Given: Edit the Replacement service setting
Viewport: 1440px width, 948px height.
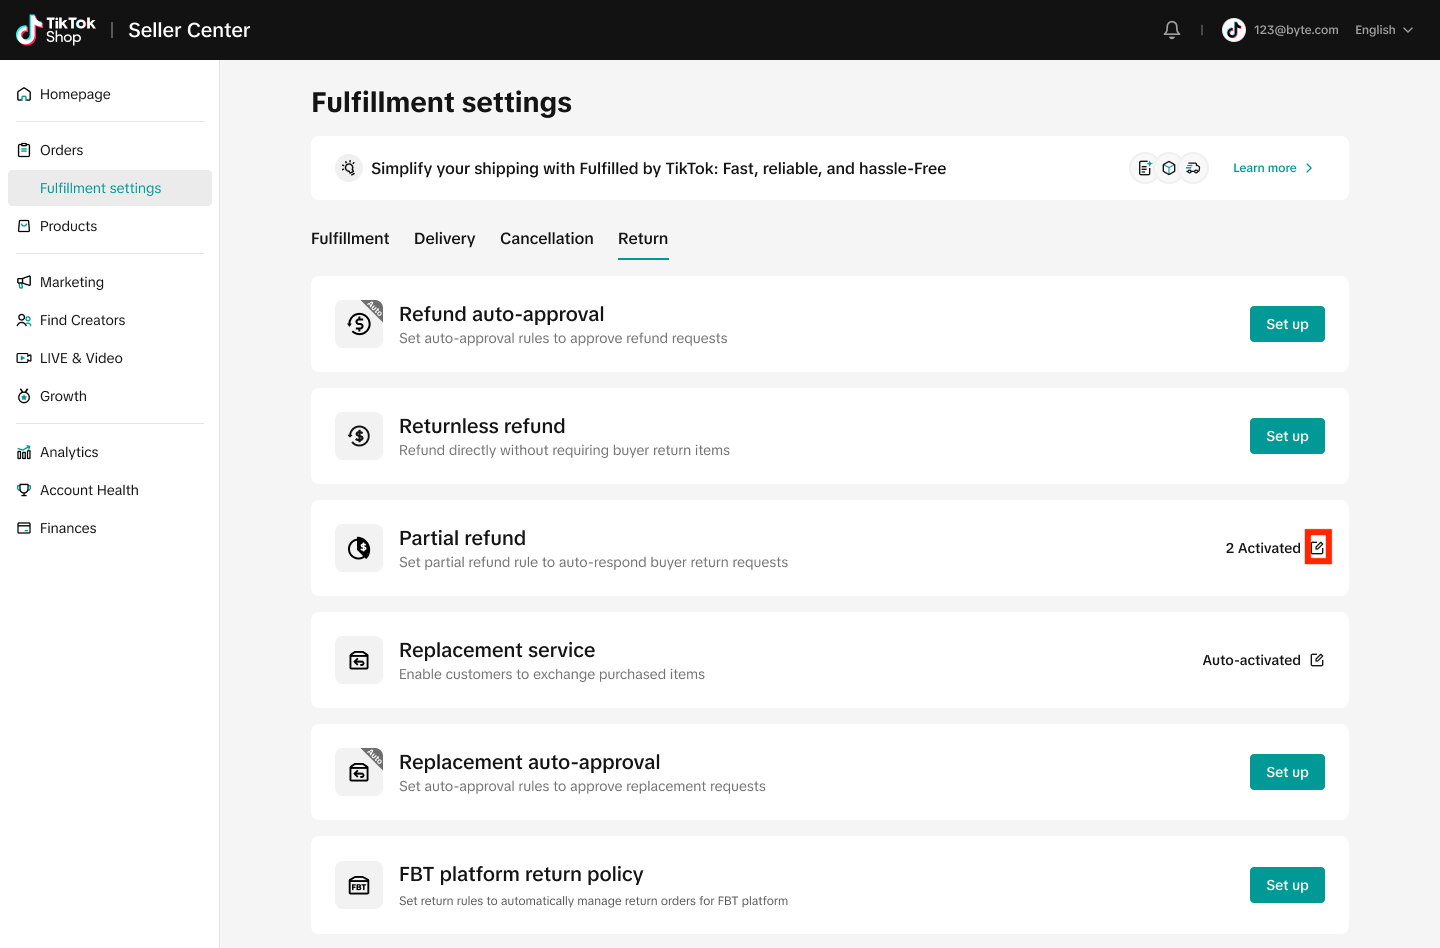Looking at the screenshot, I should 1317,660.
